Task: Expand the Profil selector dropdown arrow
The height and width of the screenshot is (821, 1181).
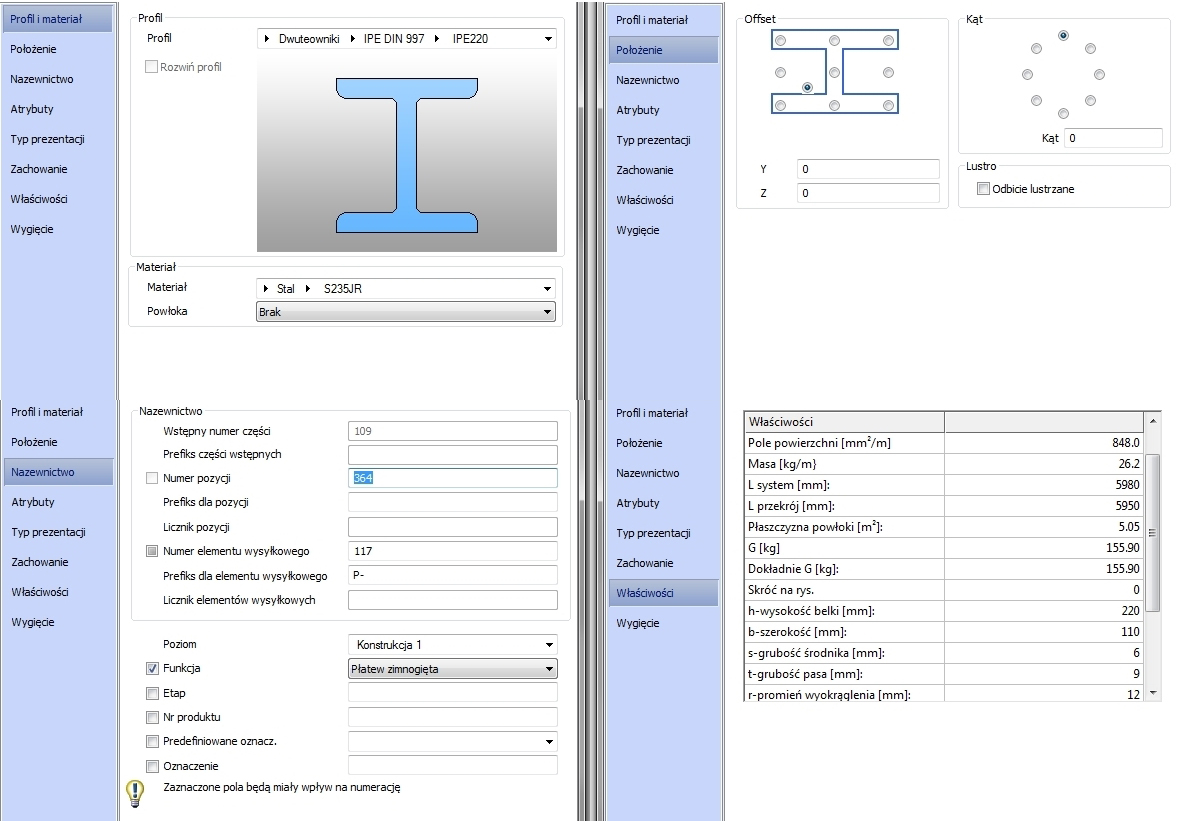Action: pos(547,39)
